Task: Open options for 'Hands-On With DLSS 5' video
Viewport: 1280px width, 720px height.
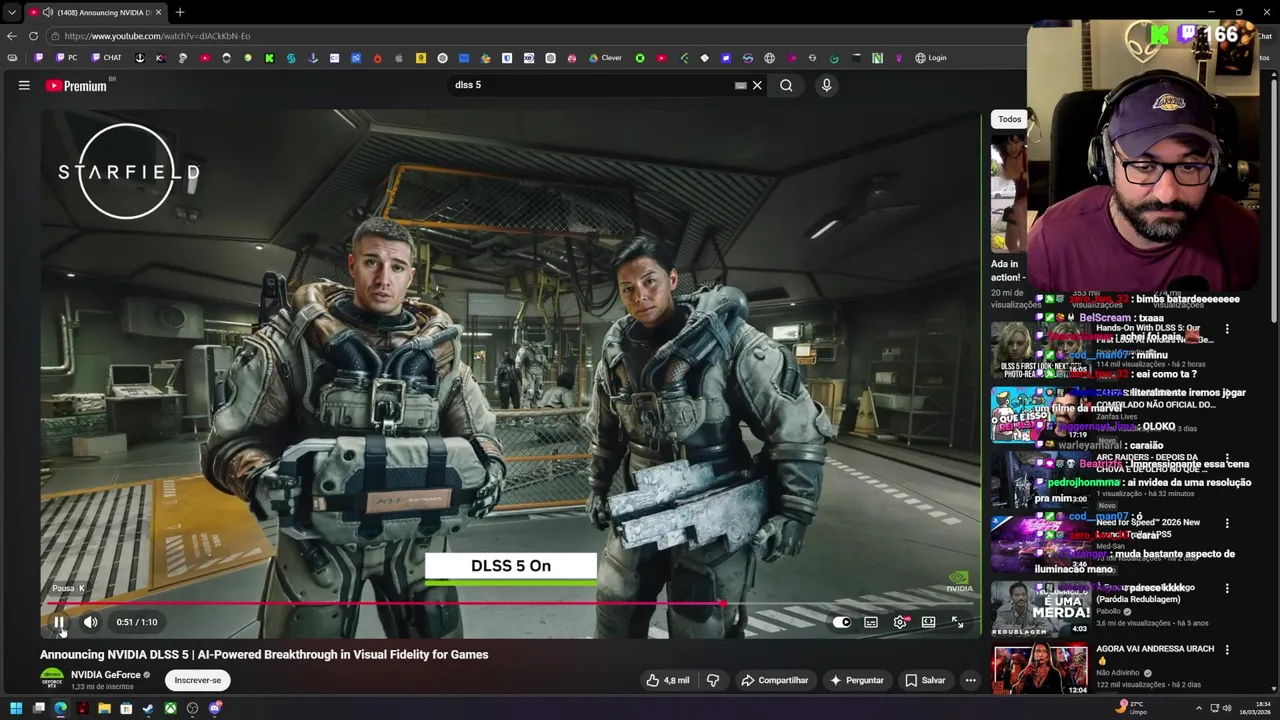Action: pyautogui.click(x=1227, y=329)
